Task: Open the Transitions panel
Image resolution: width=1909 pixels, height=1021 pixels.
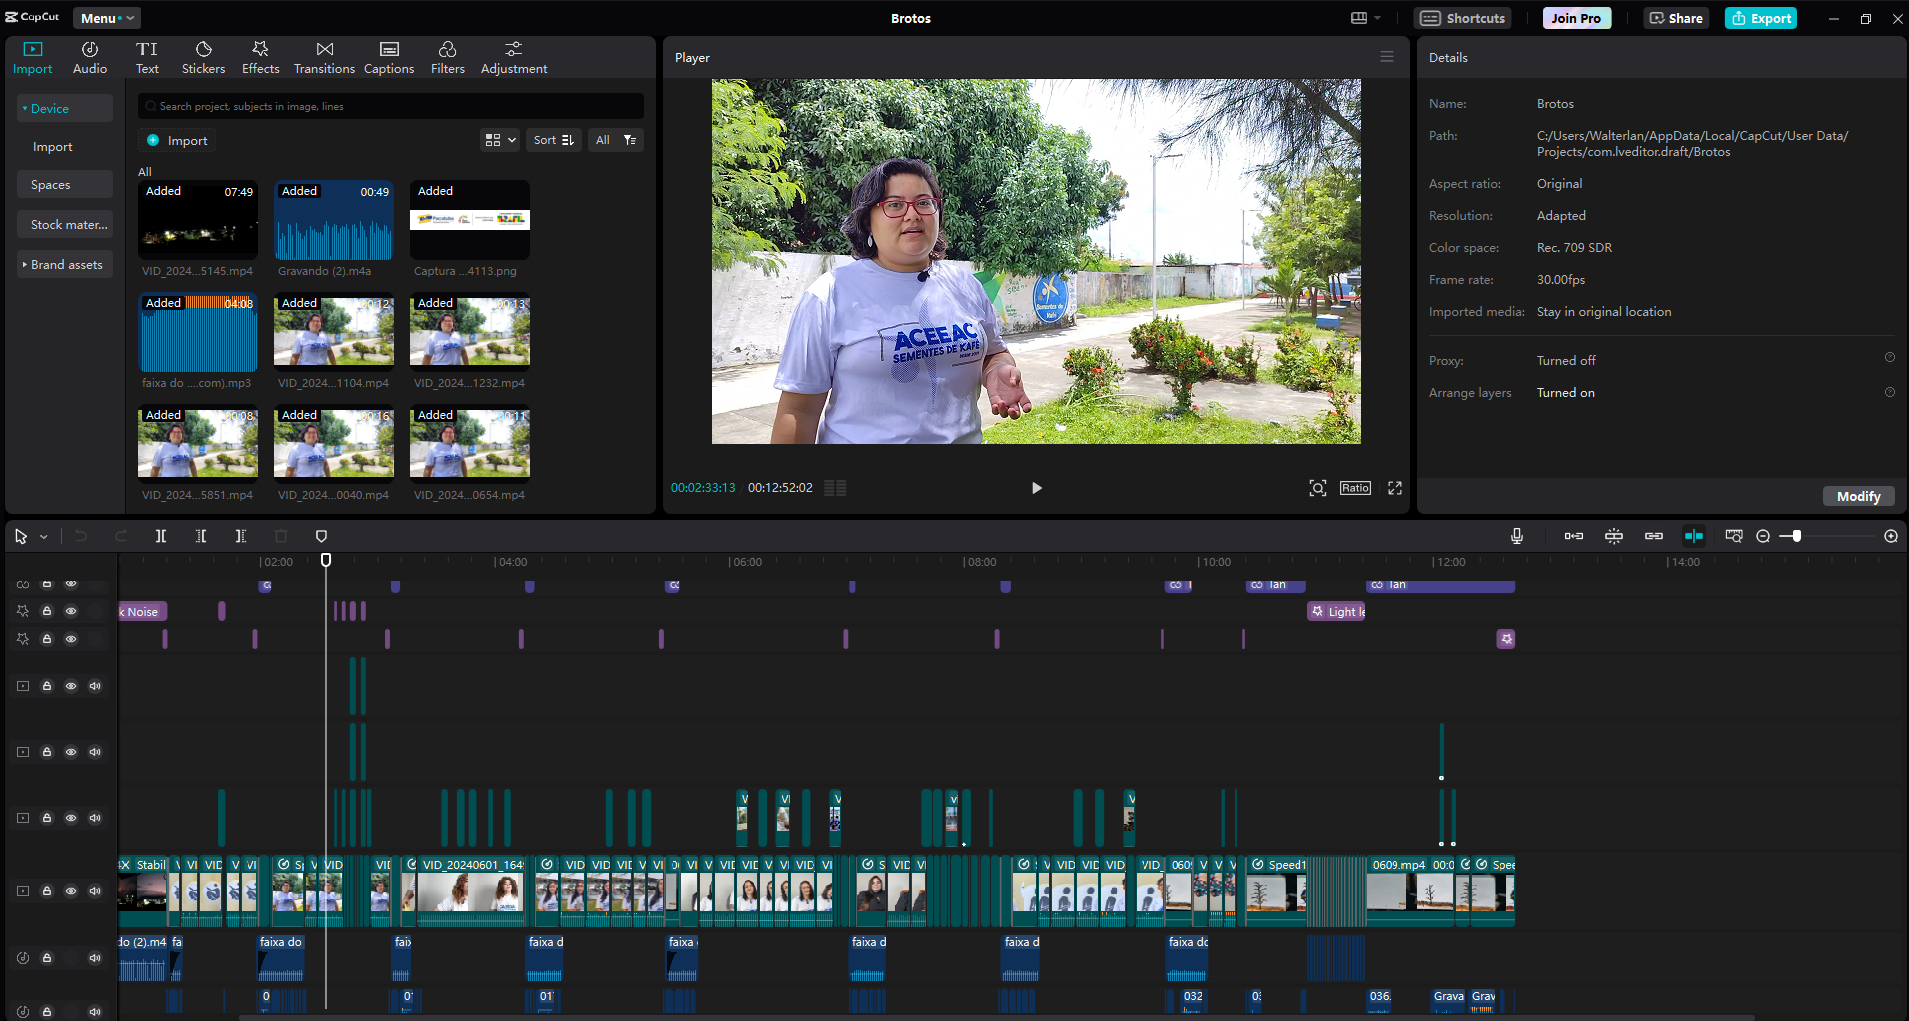Action: (324, 58)
